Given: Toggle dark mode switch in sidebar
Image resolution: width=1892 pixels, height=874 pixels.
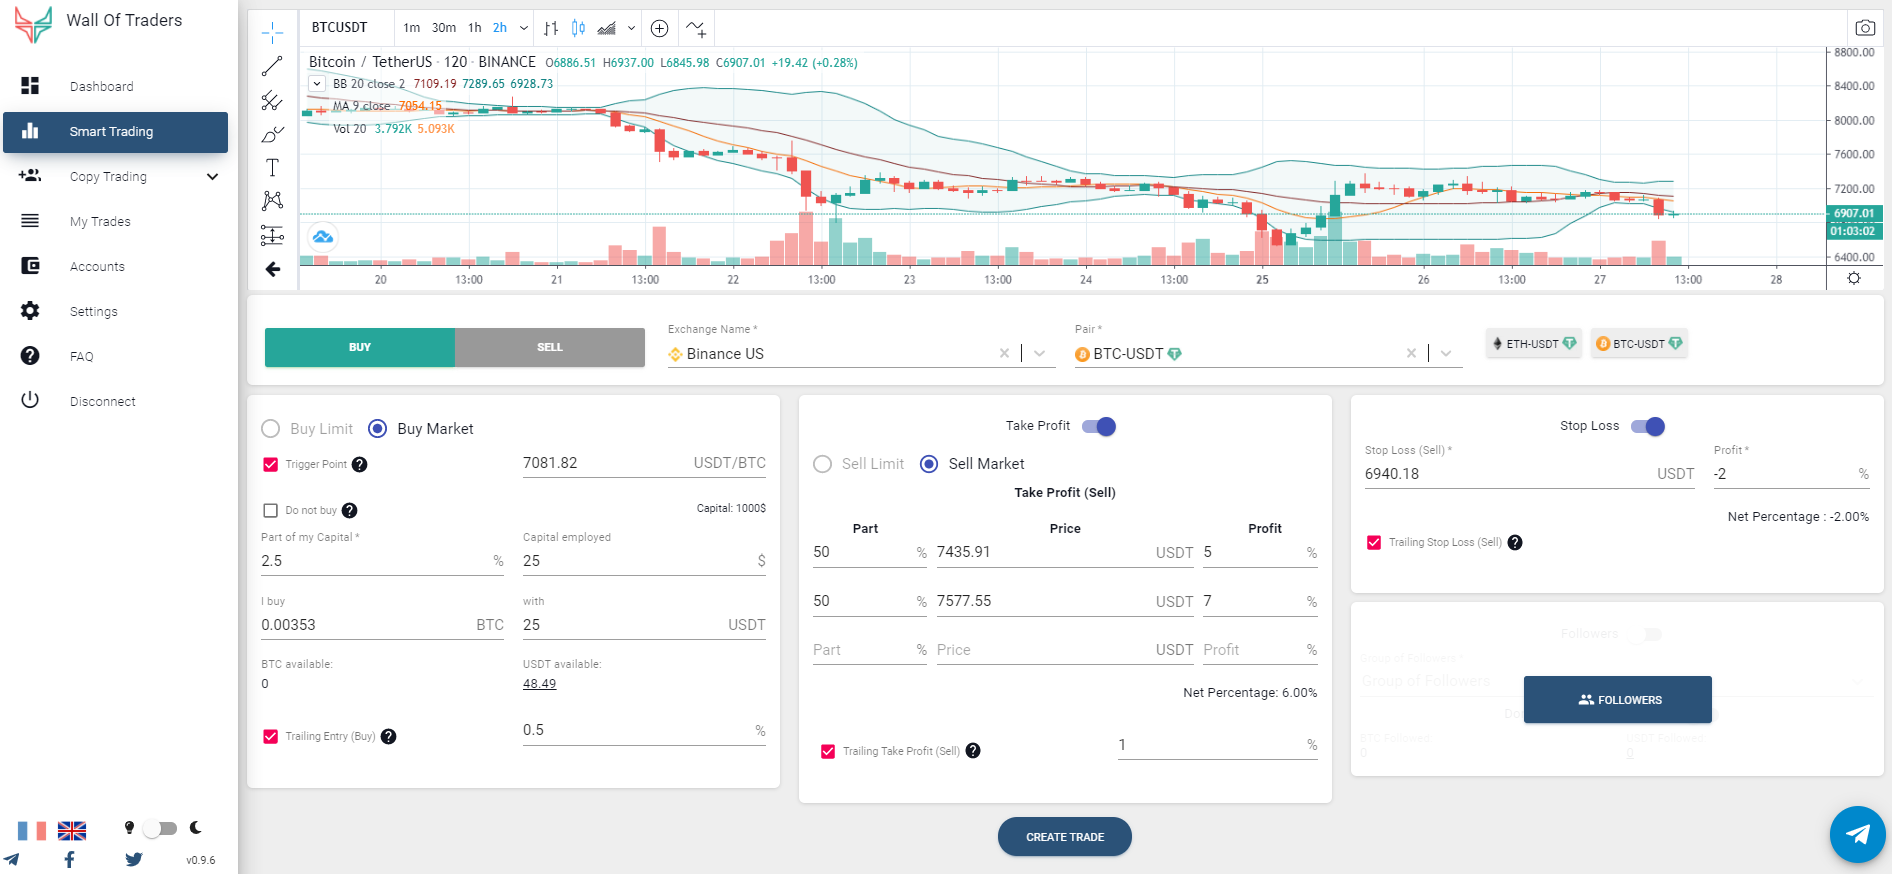Looking at the screenshot, I should point(160,828).
